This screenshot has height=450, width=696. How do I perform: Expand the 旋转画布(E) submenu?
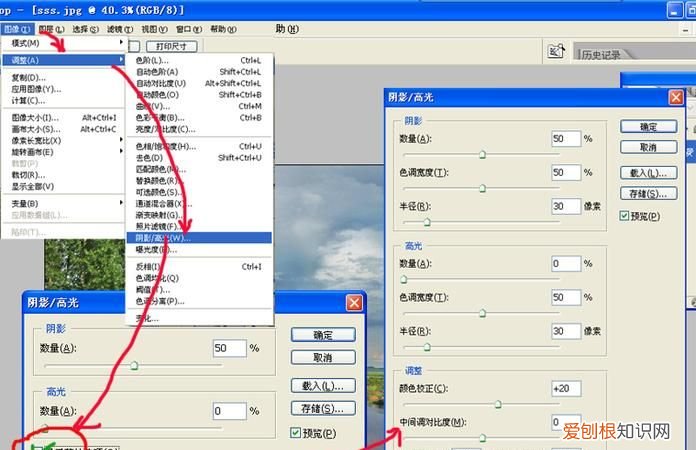pyautogui.click(x=63, y=152)
